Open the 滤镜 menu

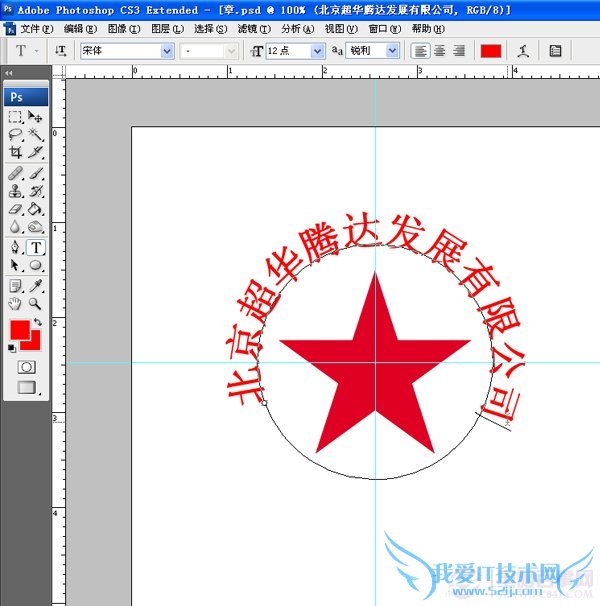(254, 29)
